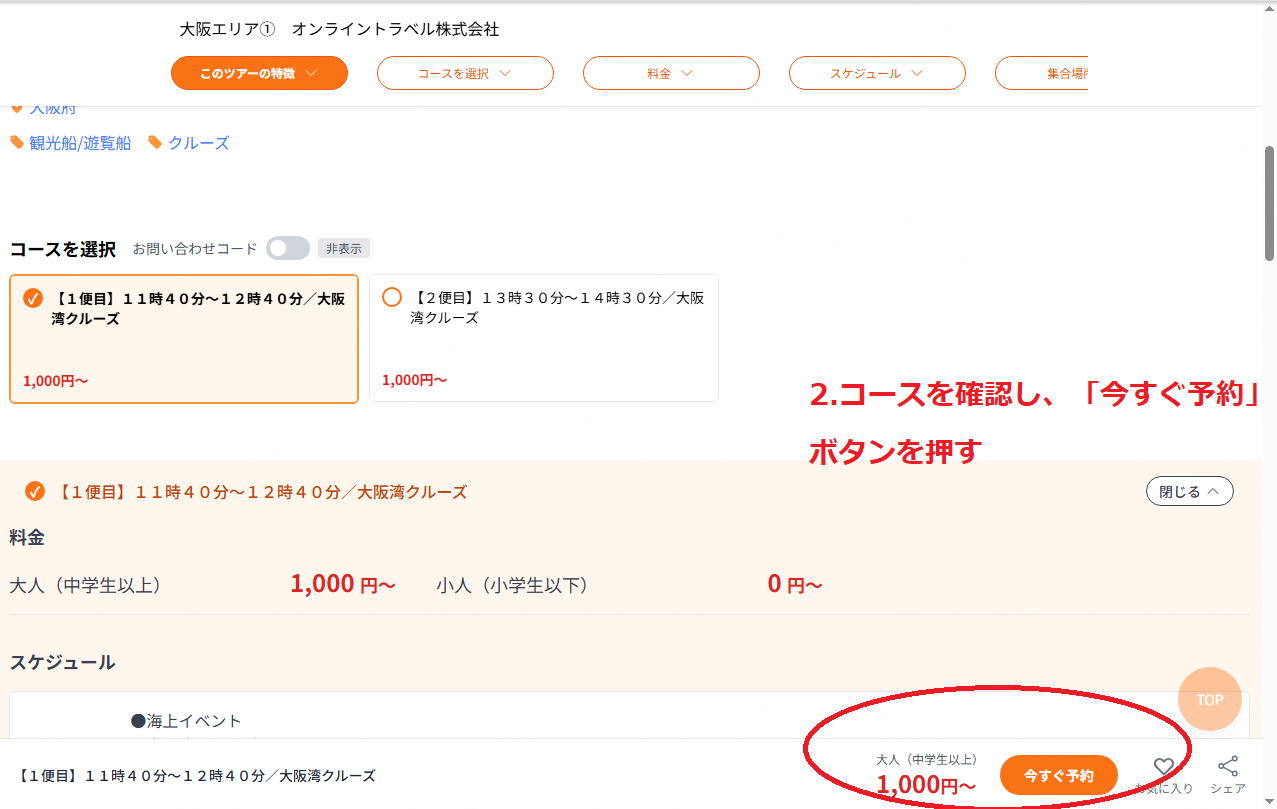
Task: Click the 今すぐ予約 button
Action: pos(1058,775)
